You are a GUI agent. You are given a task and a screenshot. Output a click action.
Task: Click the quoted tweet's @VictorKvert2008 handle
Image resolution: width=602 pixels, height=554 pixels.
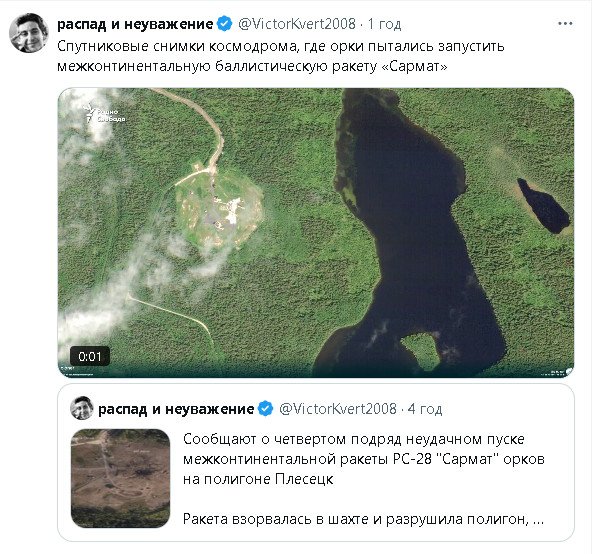[338, 409]
